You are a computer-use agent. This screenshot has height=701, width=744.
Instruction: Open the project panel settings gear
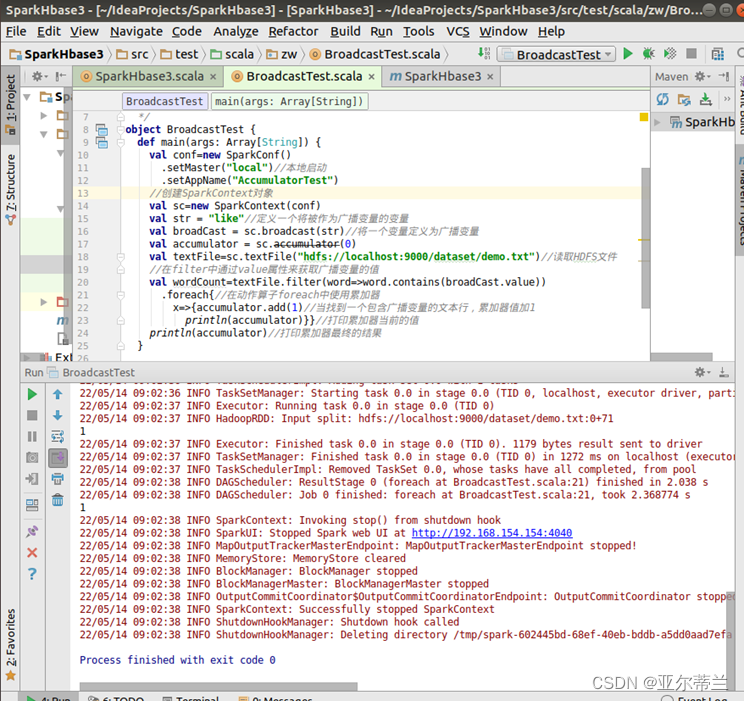point(39,76)
